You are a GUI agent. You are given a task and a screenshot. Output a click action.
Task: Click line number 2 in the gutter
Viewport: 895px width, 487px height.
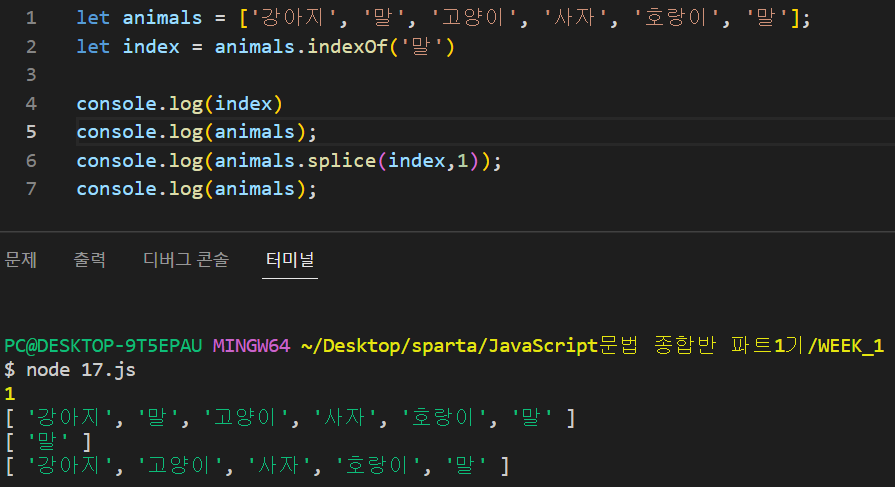(31, 46)
